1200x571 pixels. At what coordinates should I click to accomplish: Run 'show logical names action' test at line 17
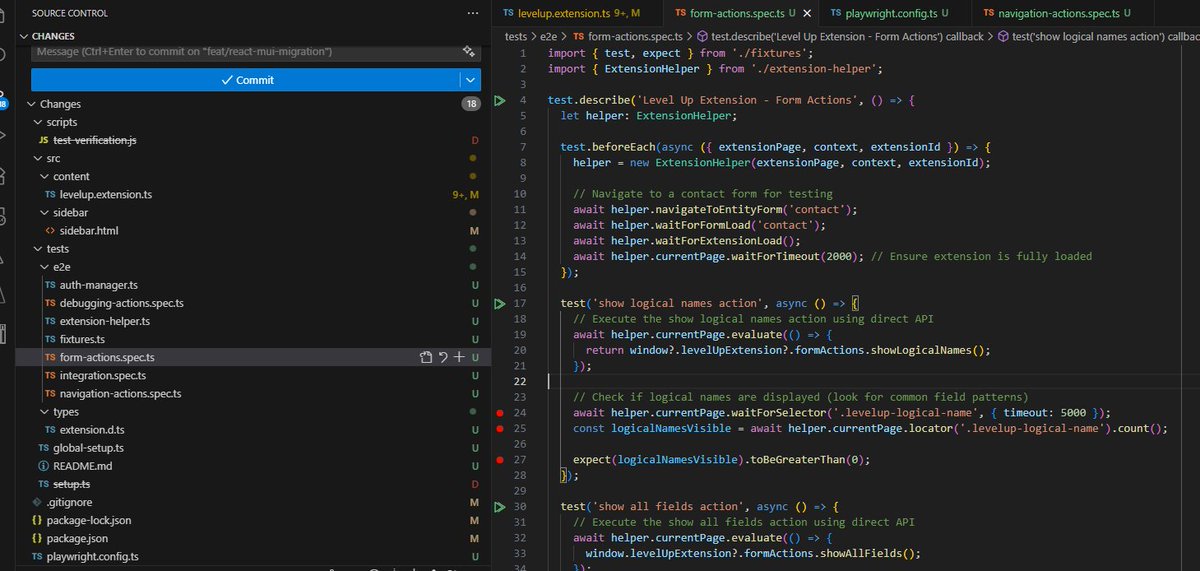click(x=500, y=303)
